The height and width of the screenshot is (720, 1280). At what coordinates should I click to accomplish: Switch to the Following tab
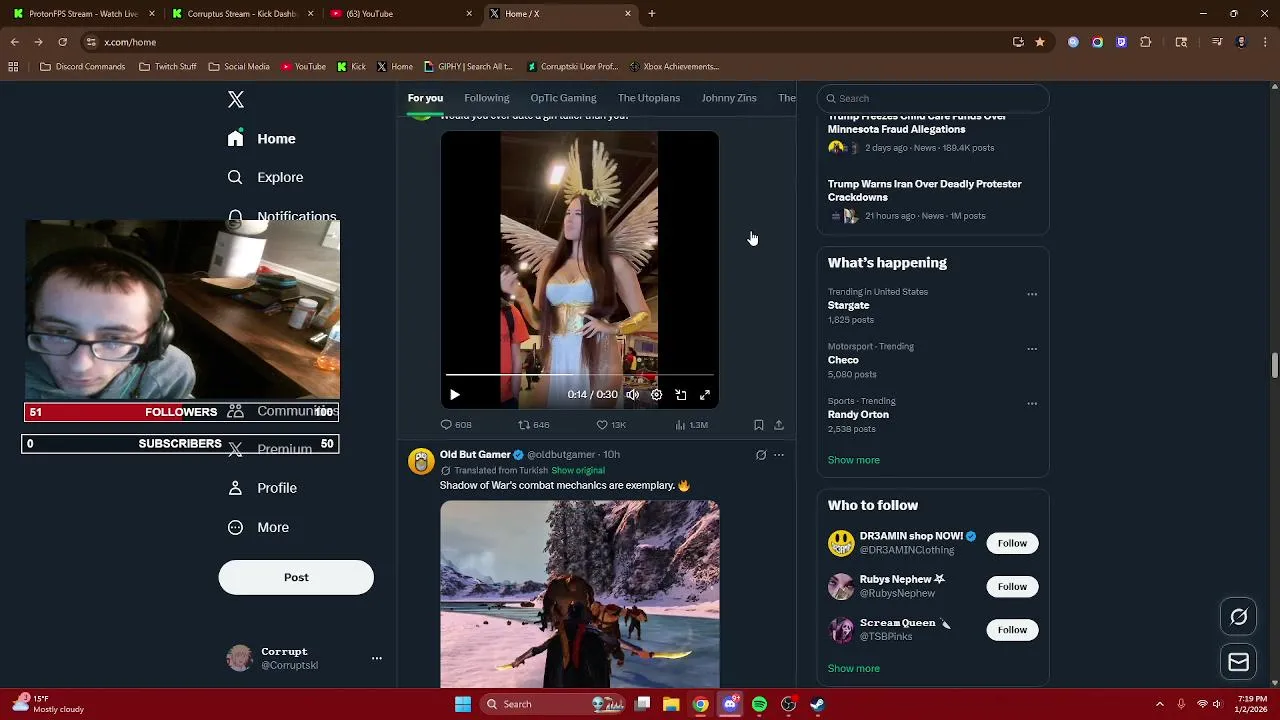(x=487, y=98)
